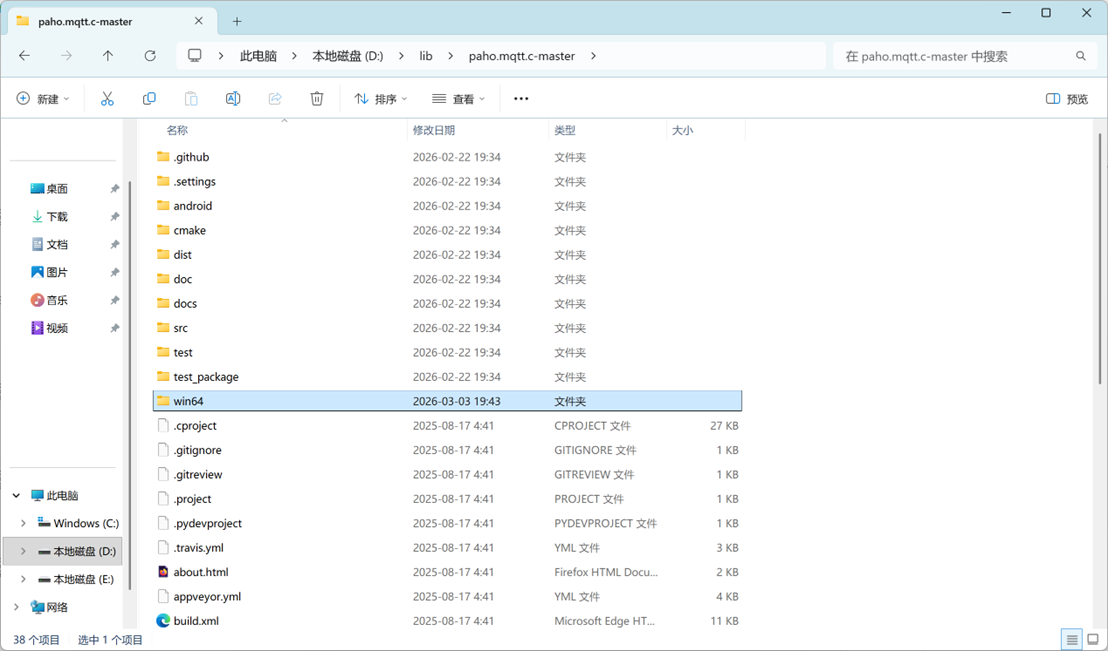Unpin Desktop (桌面) via its pin icon
This screenshot has height=651, width=1108.
(x=114, y=189)
